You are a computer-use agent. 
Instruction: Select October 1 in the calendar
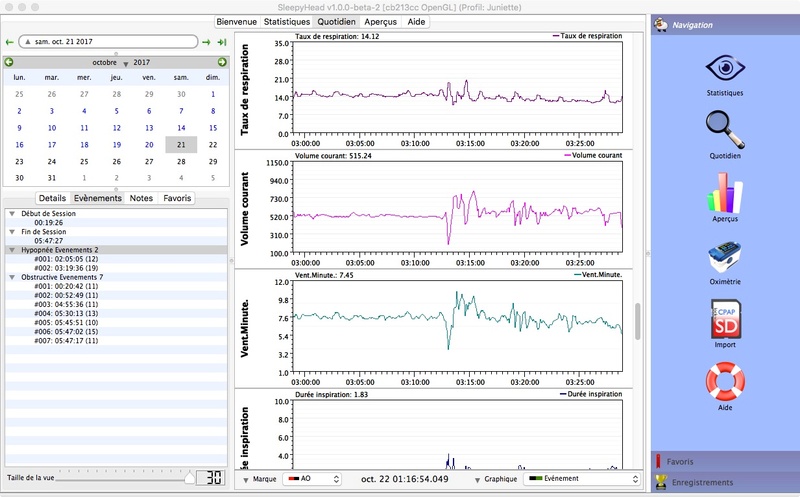tap(213, 94)
